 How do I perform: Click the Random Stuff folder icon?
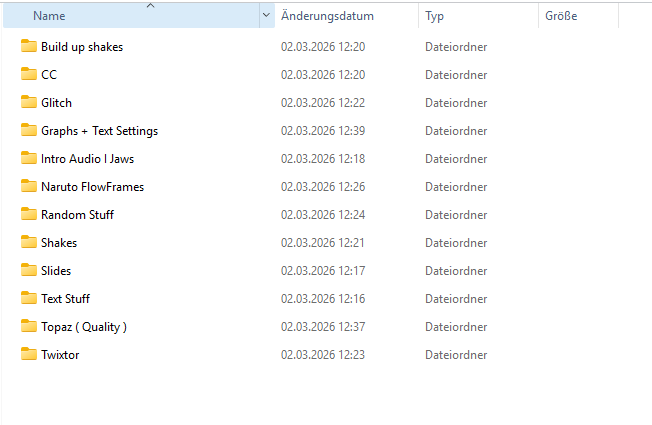[28, 215]
